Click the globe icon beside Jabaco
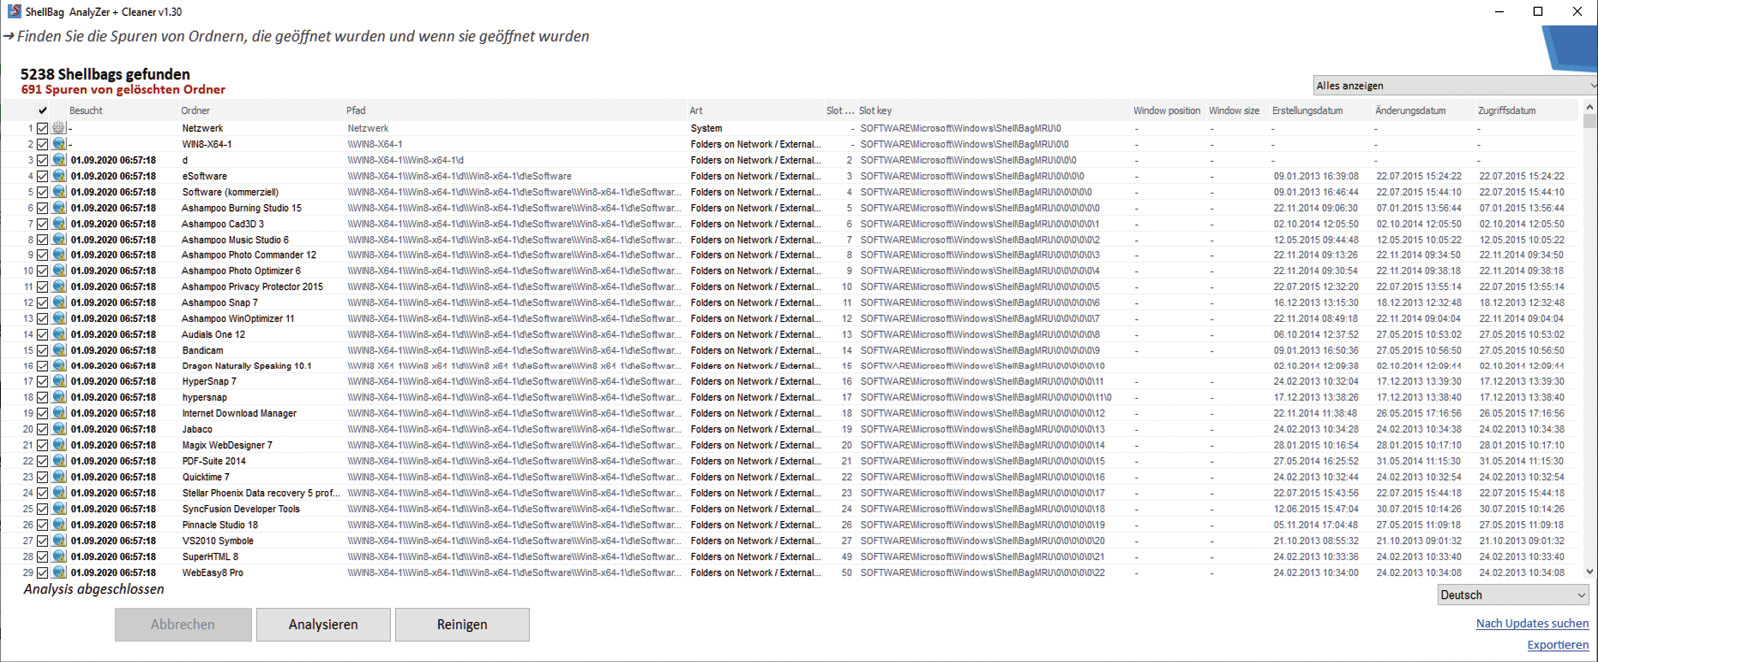Viewport: 1741px width, 662px height. click(59, 429)
